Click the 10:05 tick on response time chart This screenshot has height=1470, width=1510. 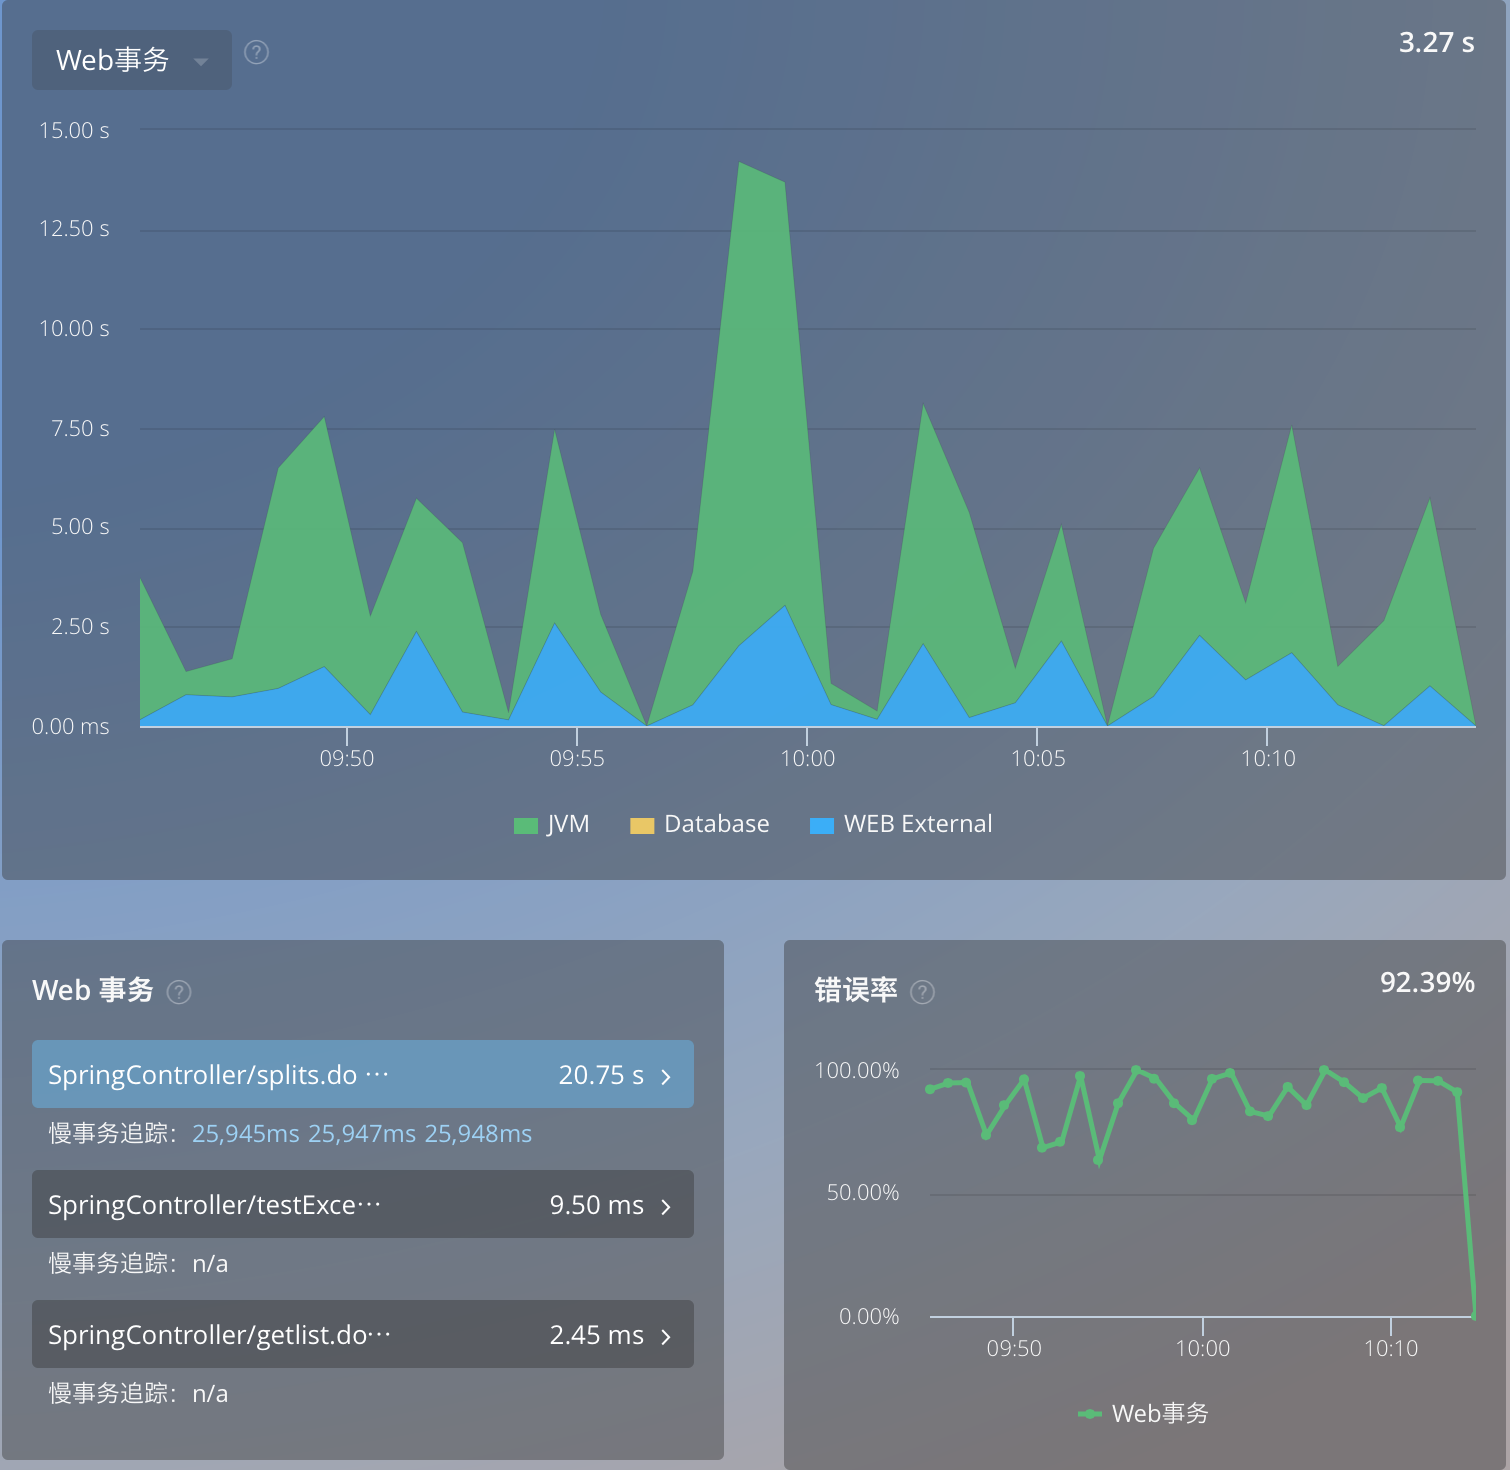[1038, 758]
